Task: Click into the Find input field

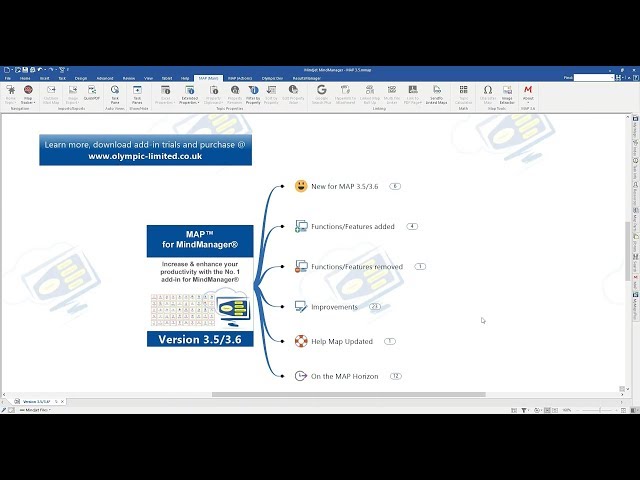Action: pyautogui.click(x=592, y=78)
